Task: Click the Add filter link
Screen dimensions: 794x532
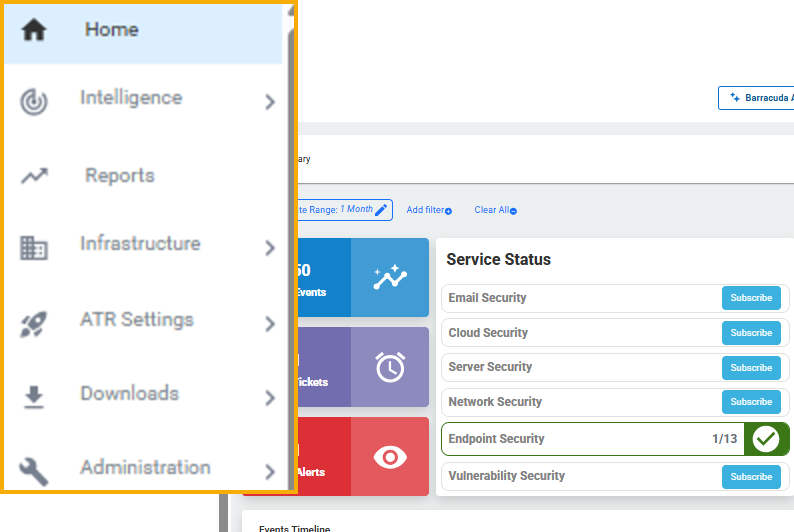Action: [x=429, y=210]
